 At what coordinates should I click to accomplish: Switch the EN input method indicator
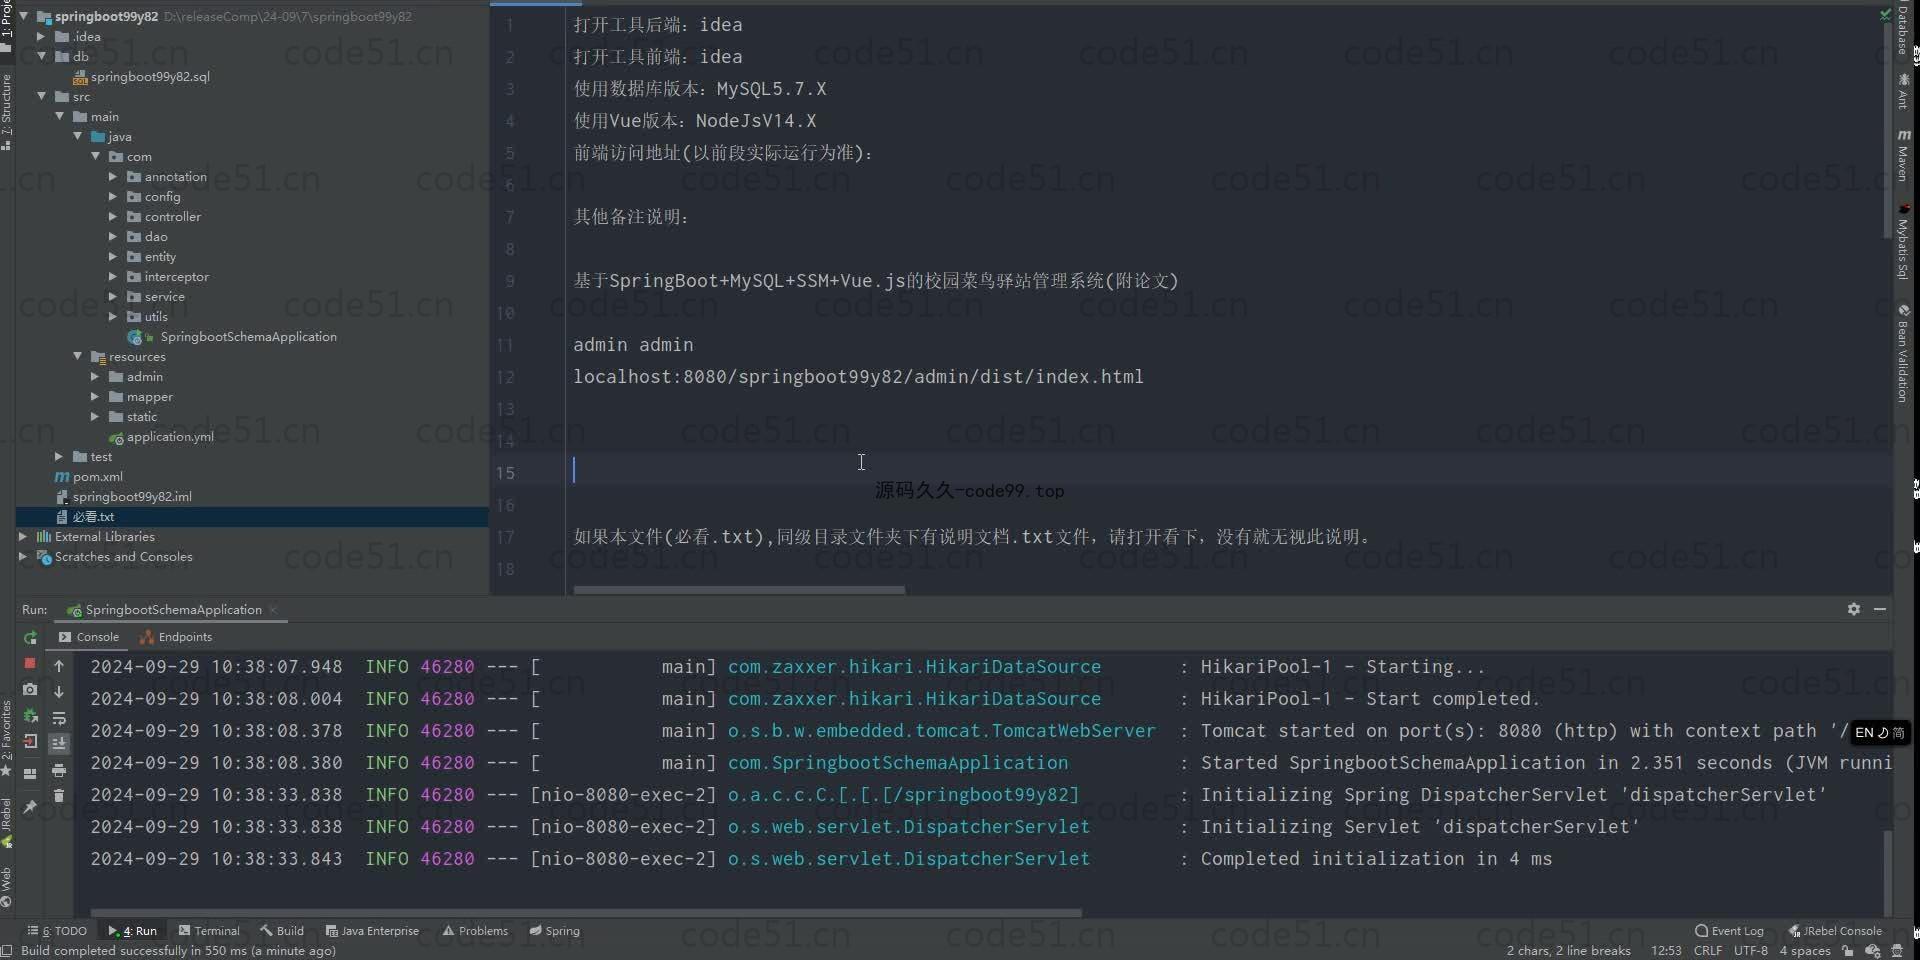pyautogui.click(x=1879, y=733)
